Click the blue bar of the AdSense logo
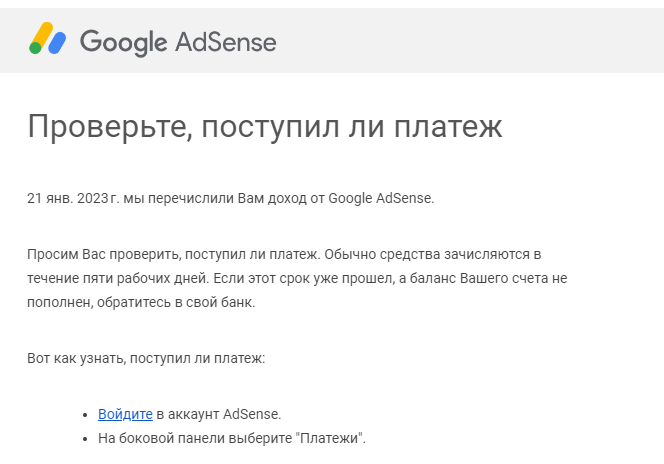664x464 pixels. click(x=57, y=43)
